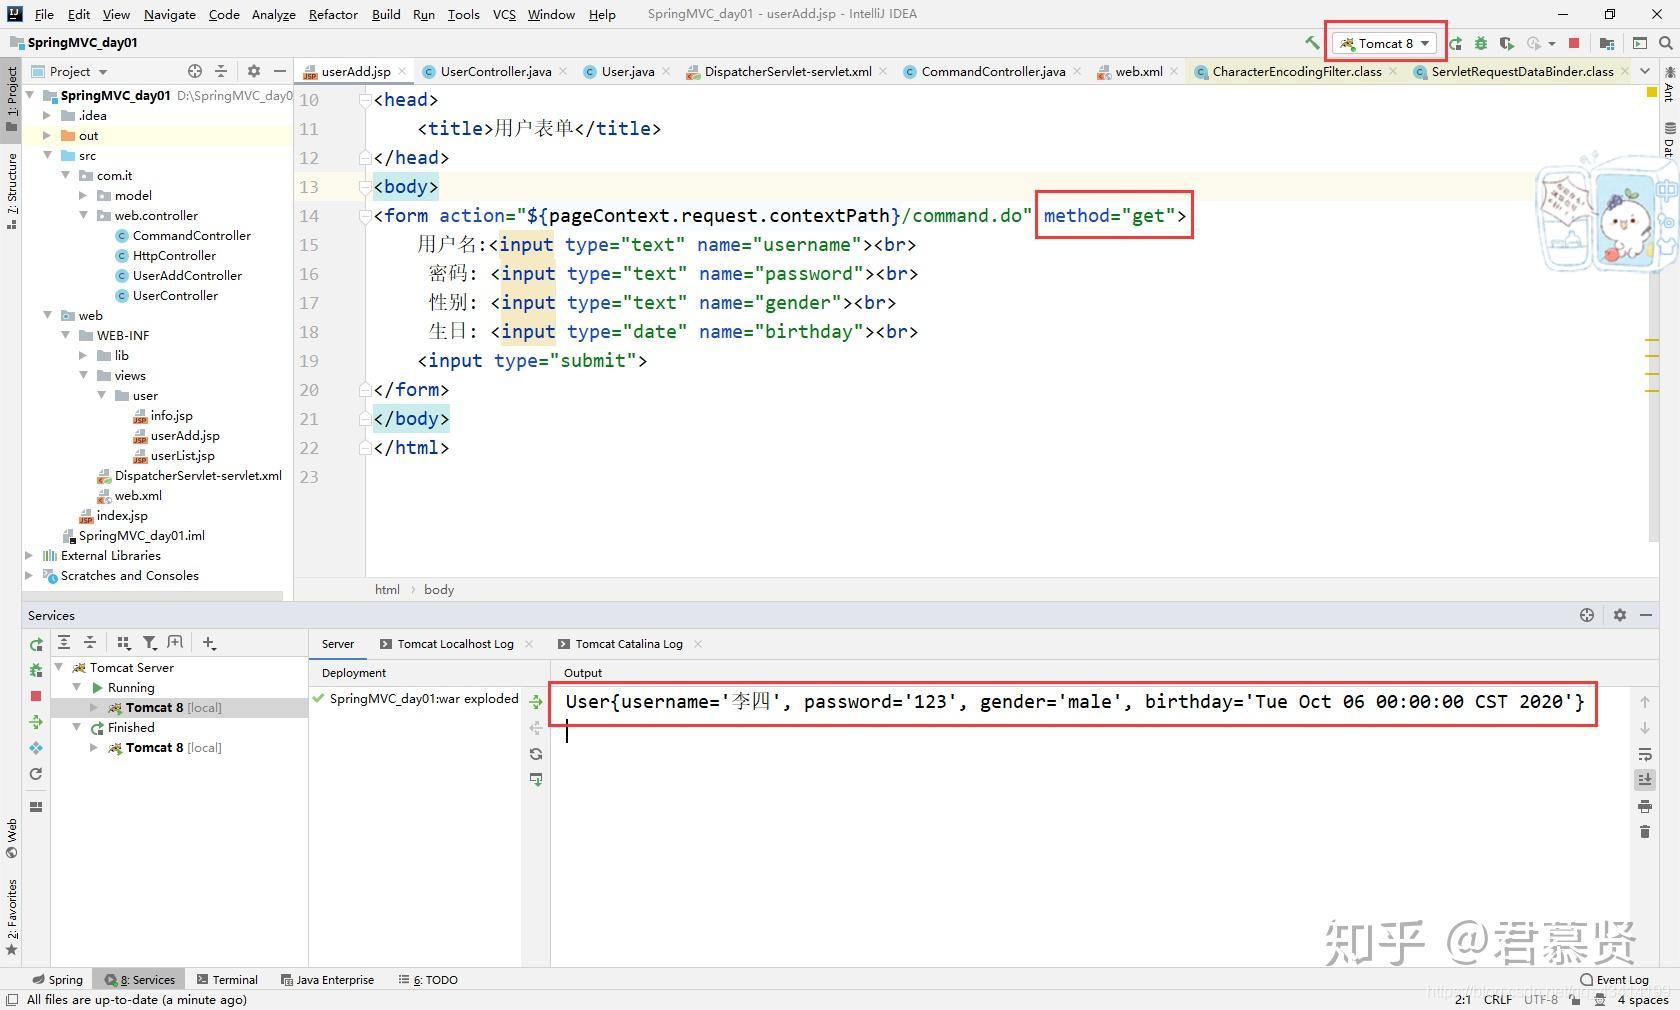
Task: Stop the server with the red square in top toolbar
Action: [x=1574, y=43]
